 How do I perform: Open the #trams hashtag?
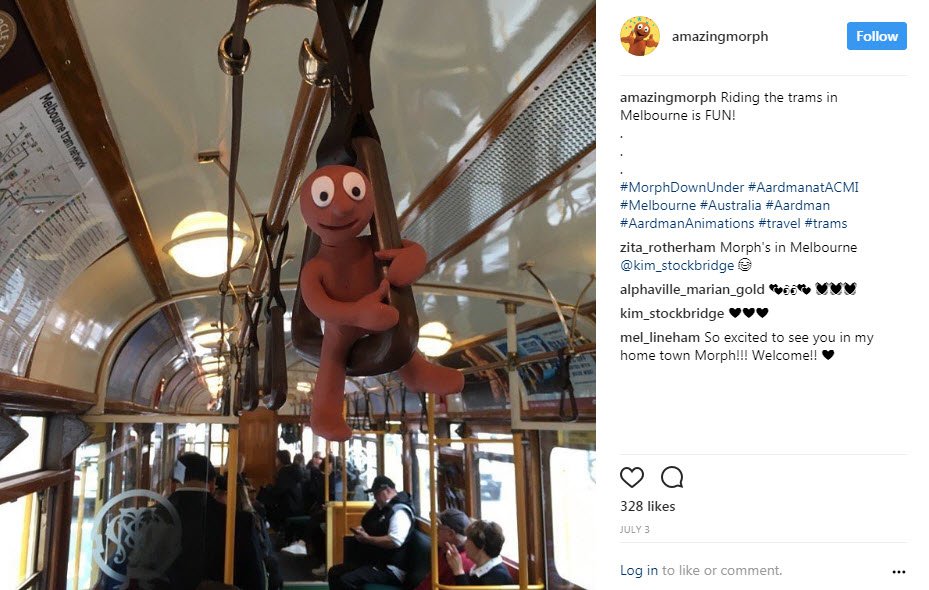[x=826, y=223]
